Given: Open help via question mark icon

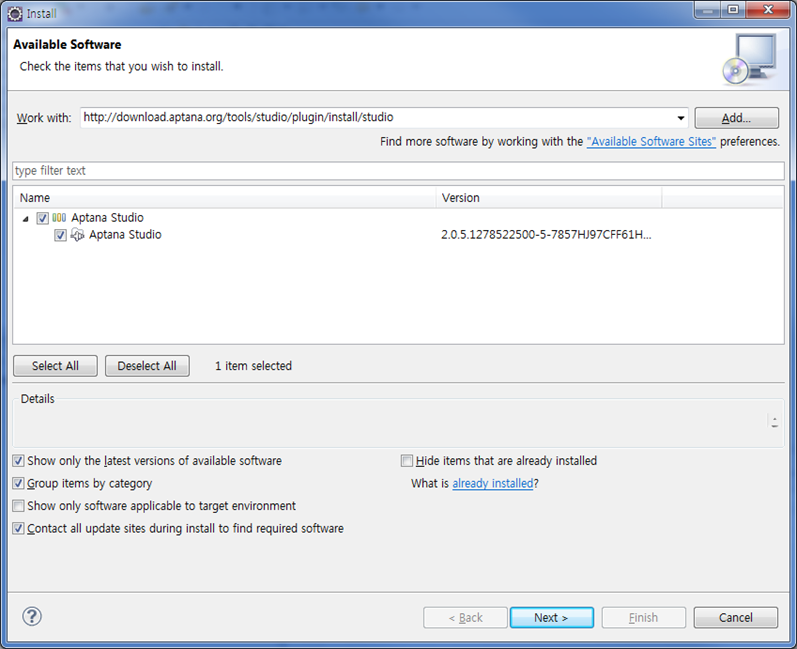Looking at the screenshot, I should click(32, 616).
